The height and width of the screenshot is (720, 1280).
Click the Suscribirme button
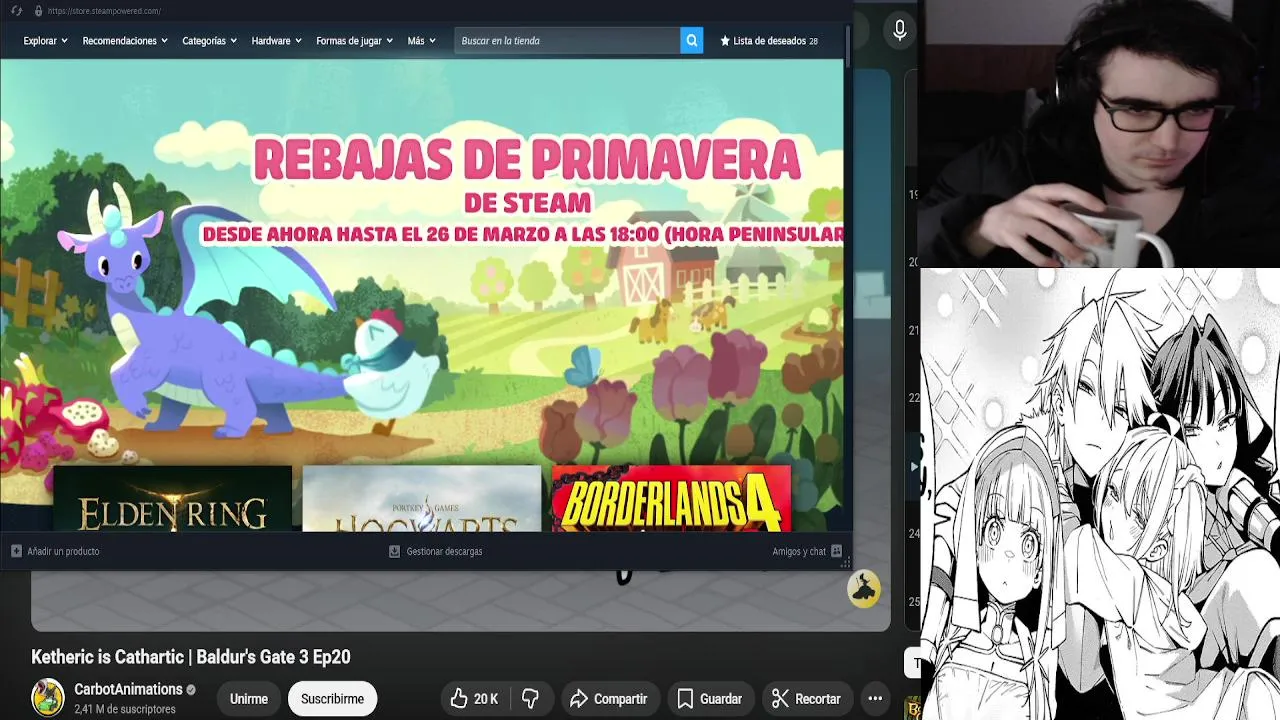pyautogui.click(x=332, y=699)
